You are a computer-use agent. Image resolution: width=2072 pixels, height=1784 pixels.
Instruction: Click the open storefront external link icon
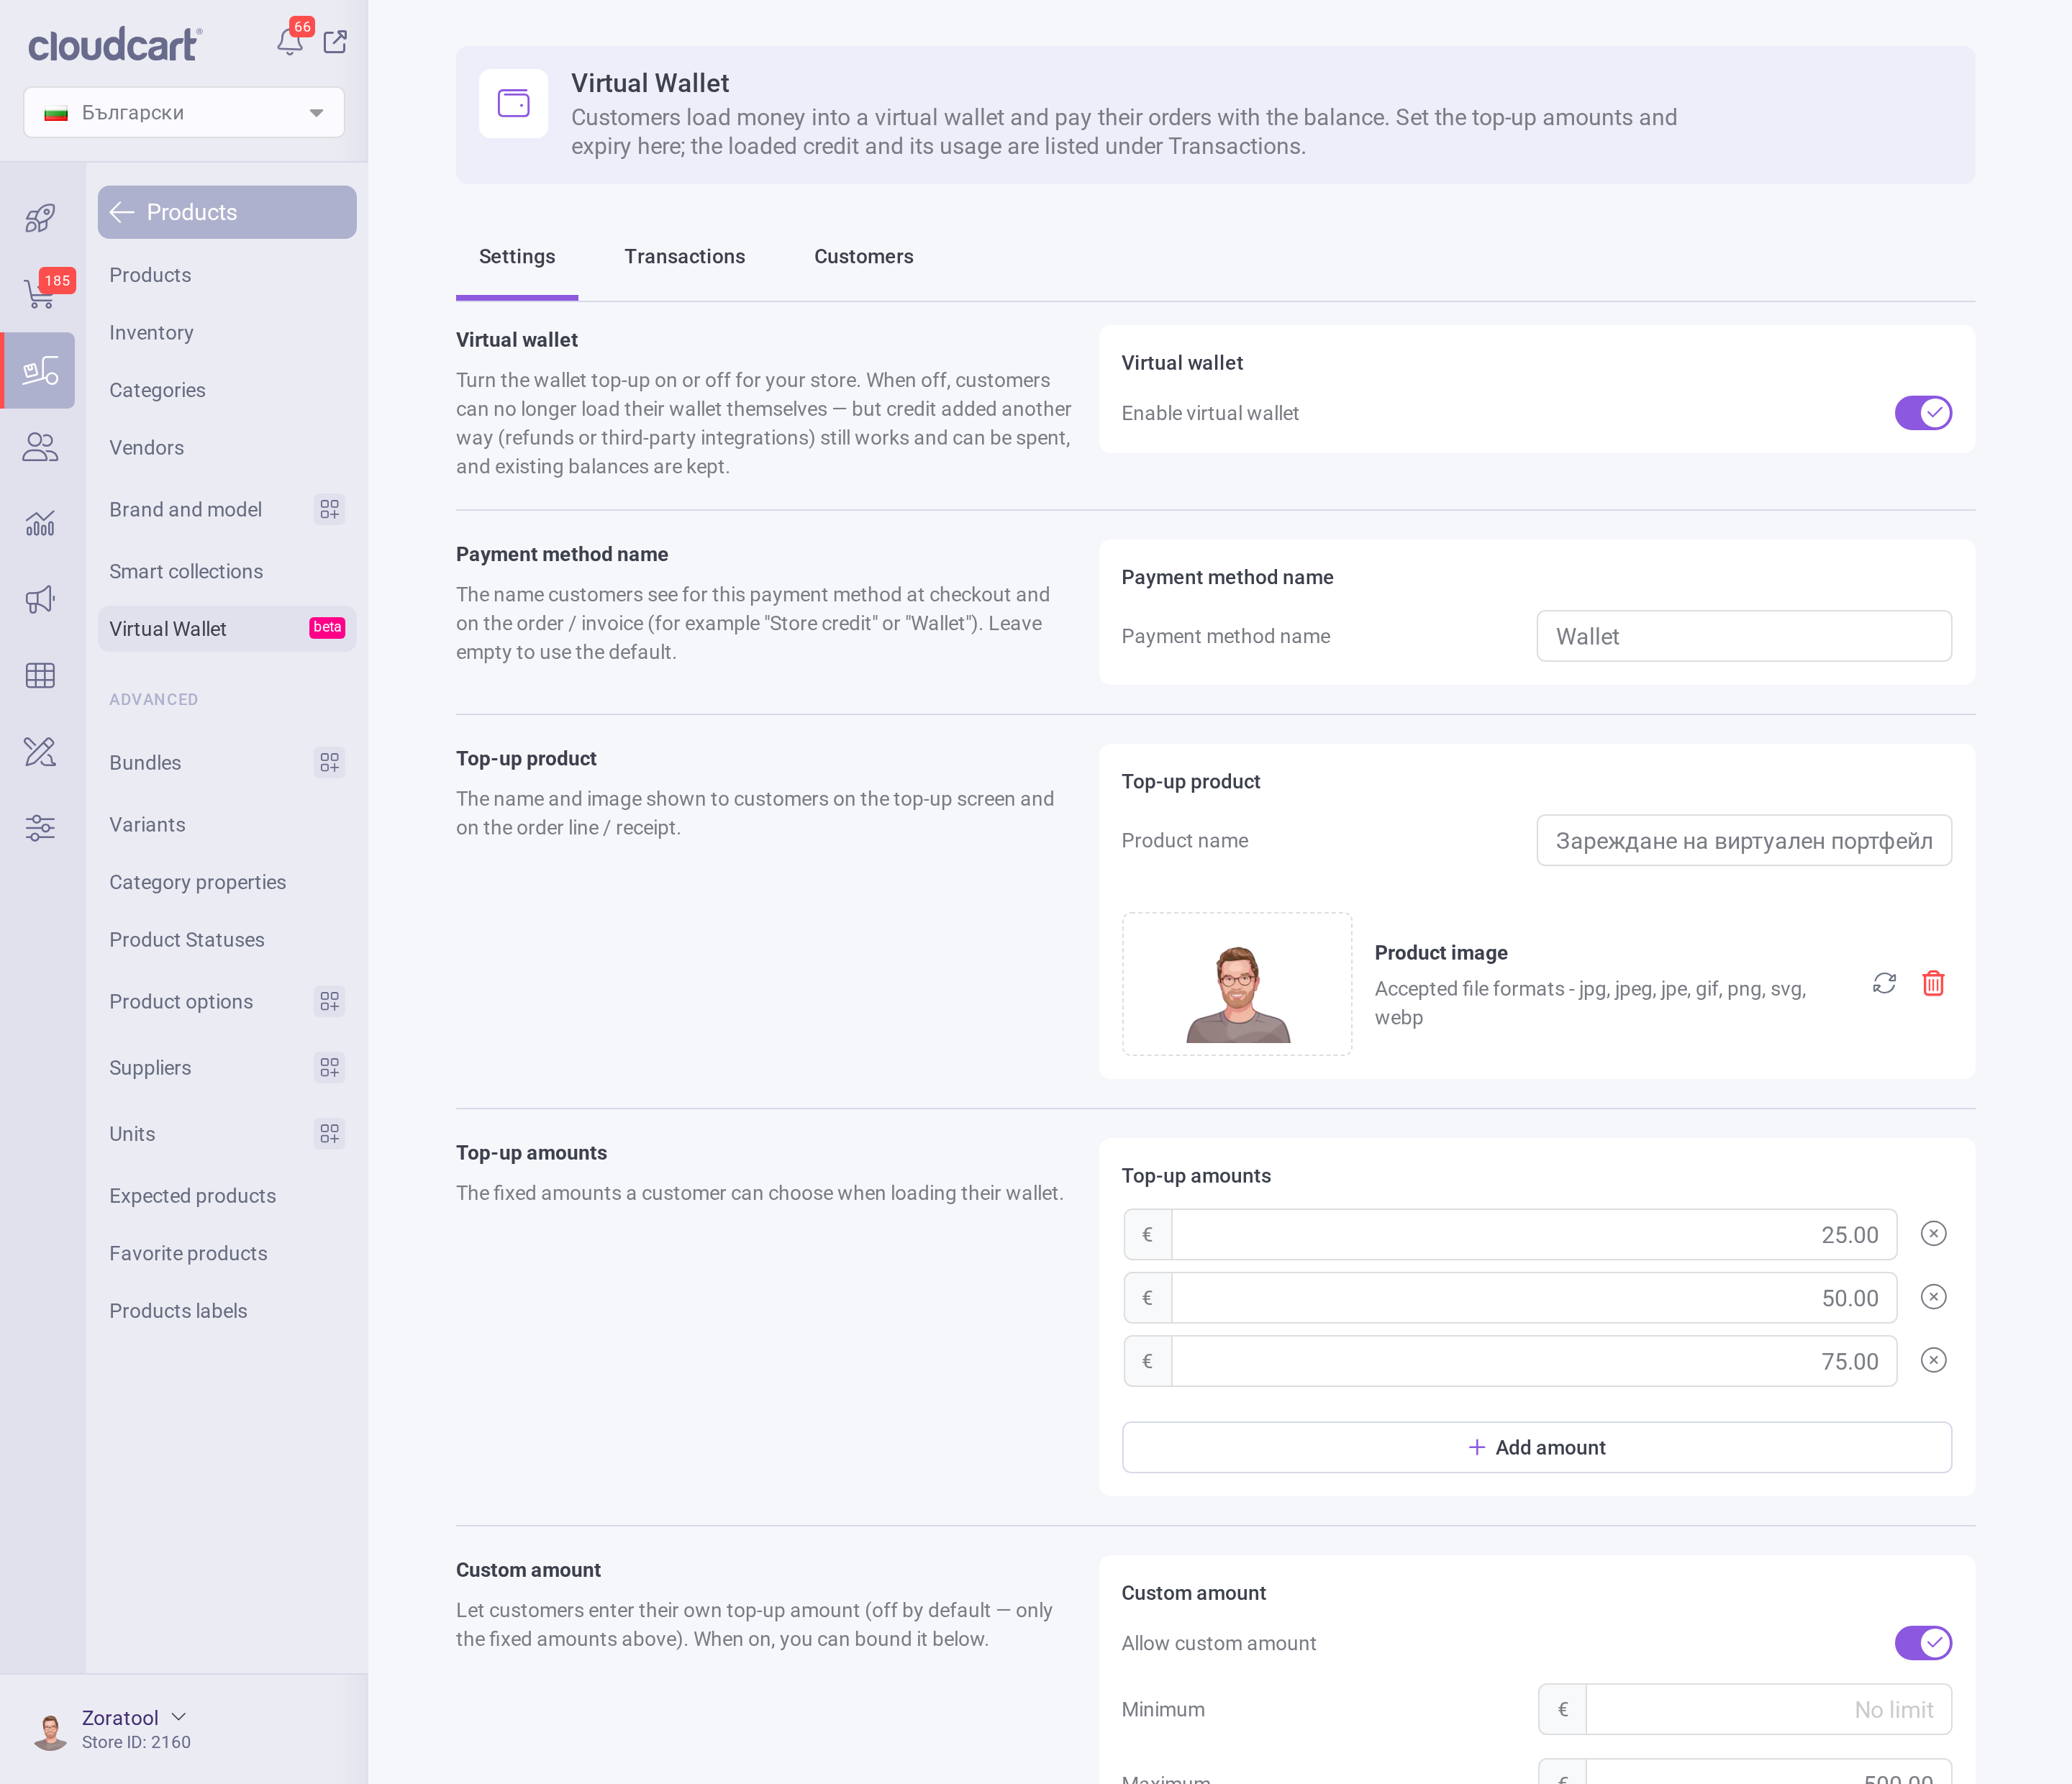pos(335,42)
